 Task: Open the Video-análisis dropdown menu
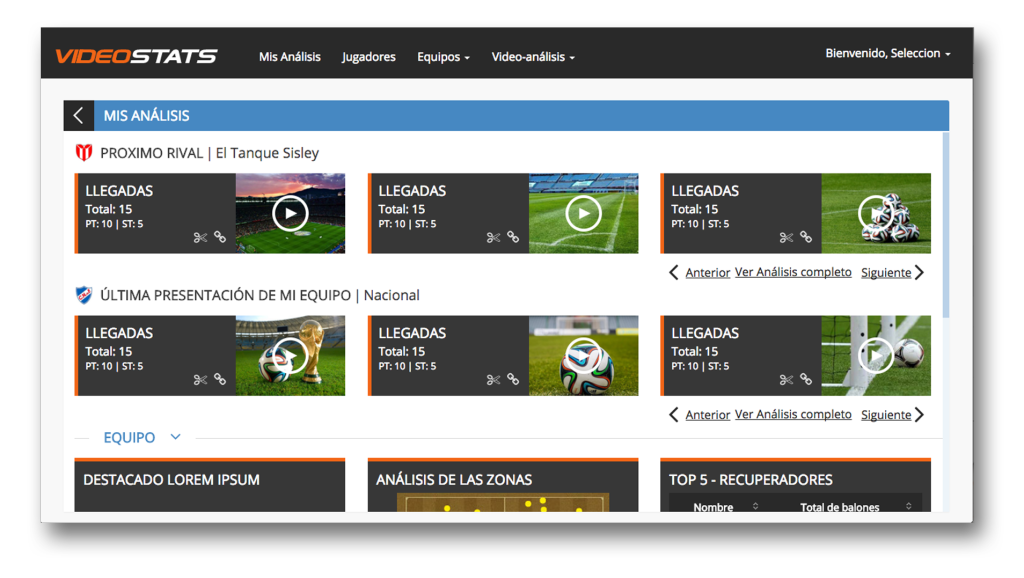point(533,57)
